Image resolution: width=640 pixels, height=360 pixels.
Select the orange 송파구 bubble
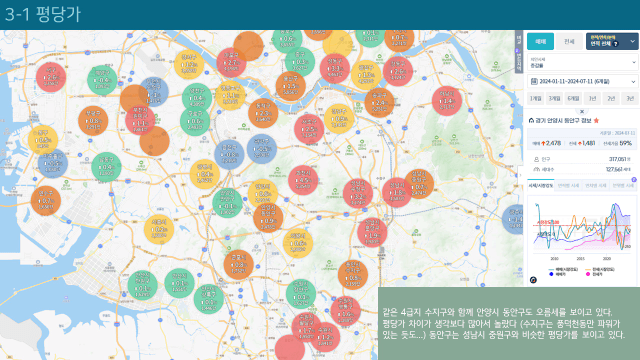(380, 102)
